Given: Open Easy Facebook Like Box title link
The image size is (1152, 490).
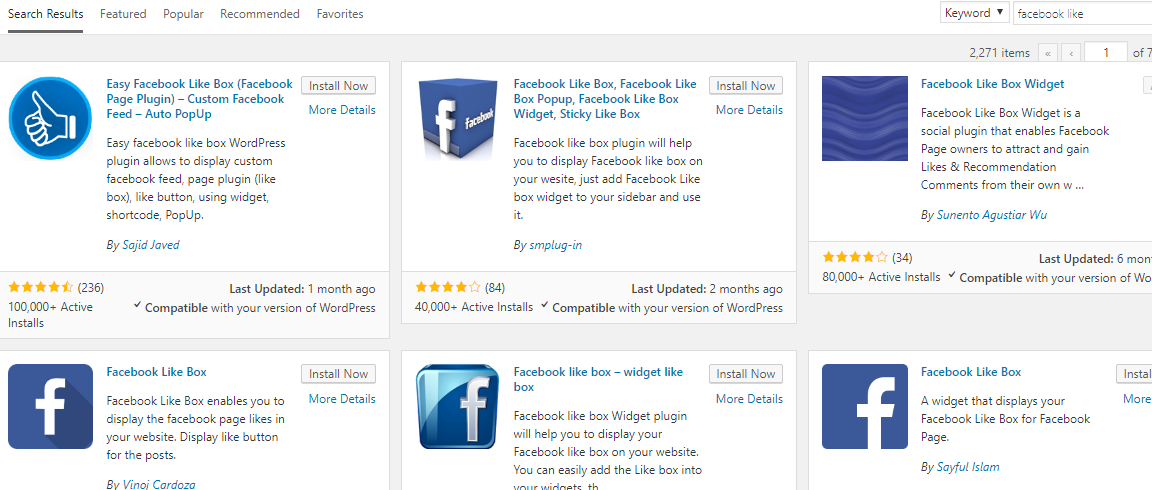Looking at the screenshot, I should pos(199,99).
